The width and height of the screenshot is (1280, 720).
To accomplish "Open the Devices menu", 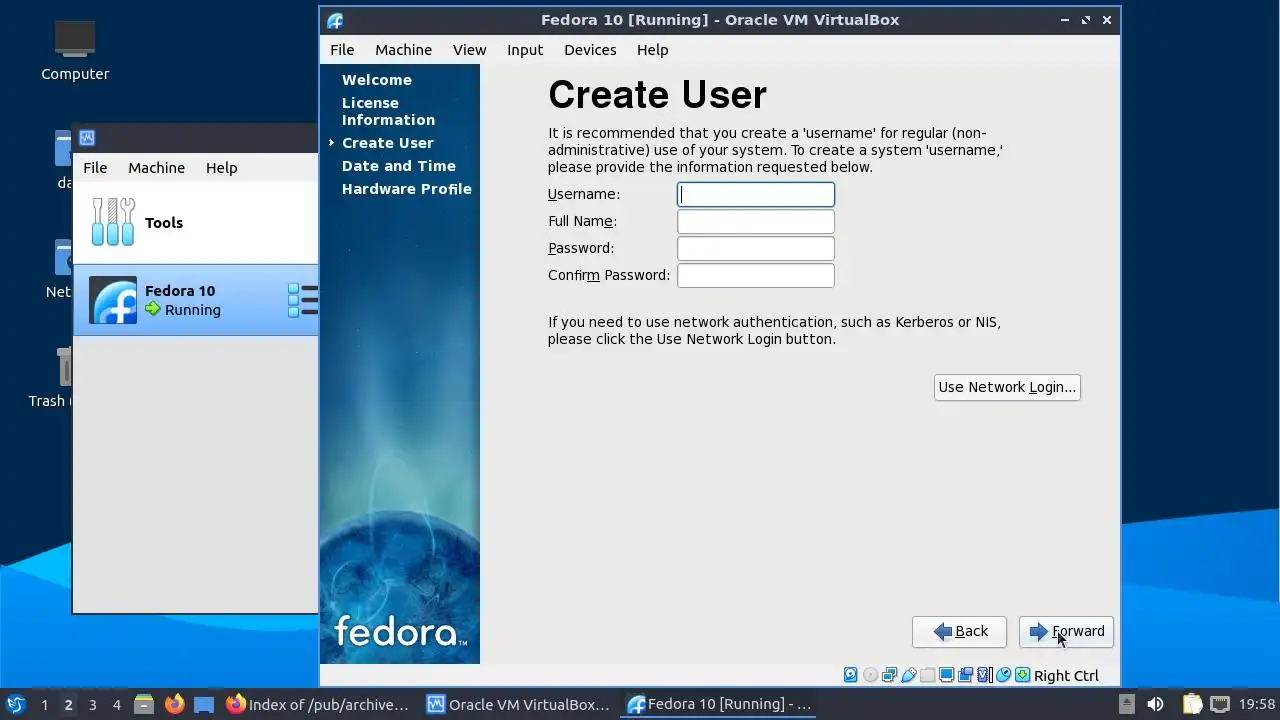I will (590, 50).
